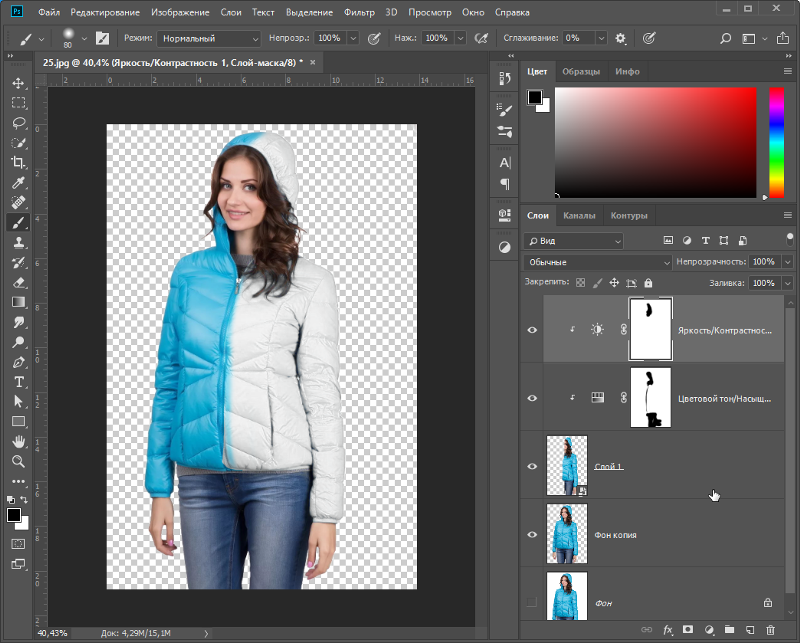Select the Rectangle shape tool
The image size is (800, 643).
point(18,422)
